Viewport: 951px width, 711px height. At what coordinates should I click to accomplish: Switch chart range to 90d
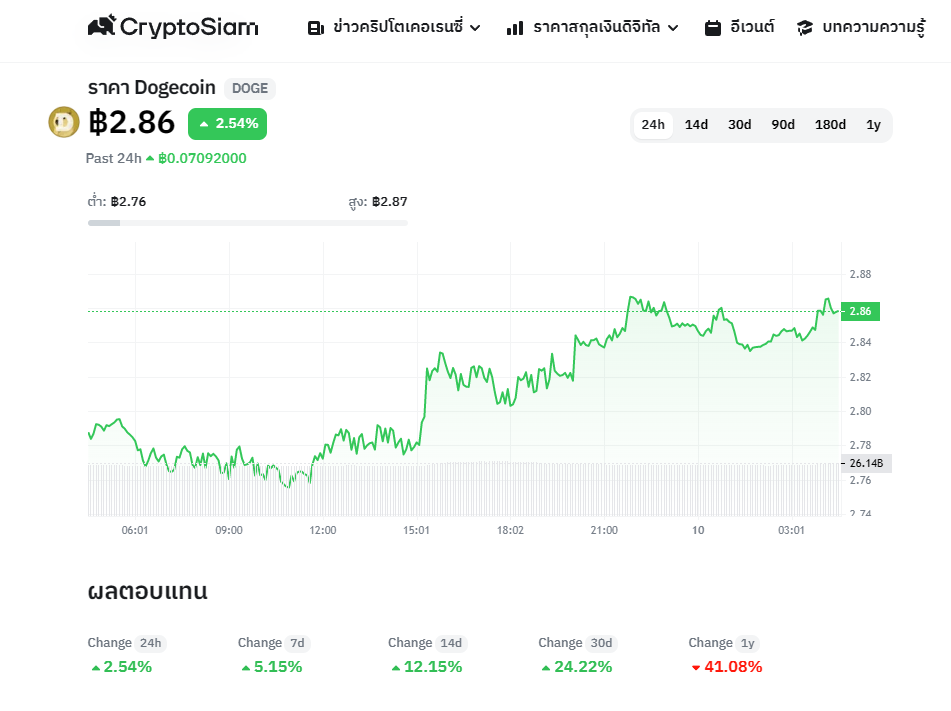(783, 125)
